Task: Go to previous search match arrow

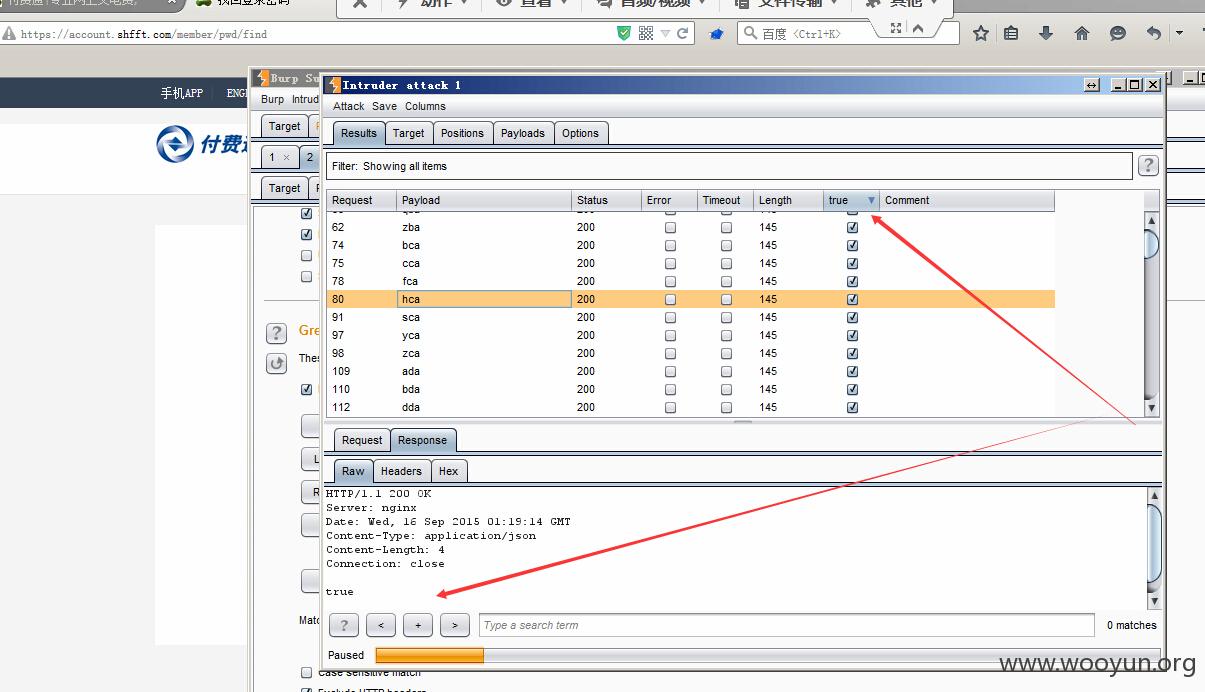Action: click(x=381, y=625)
